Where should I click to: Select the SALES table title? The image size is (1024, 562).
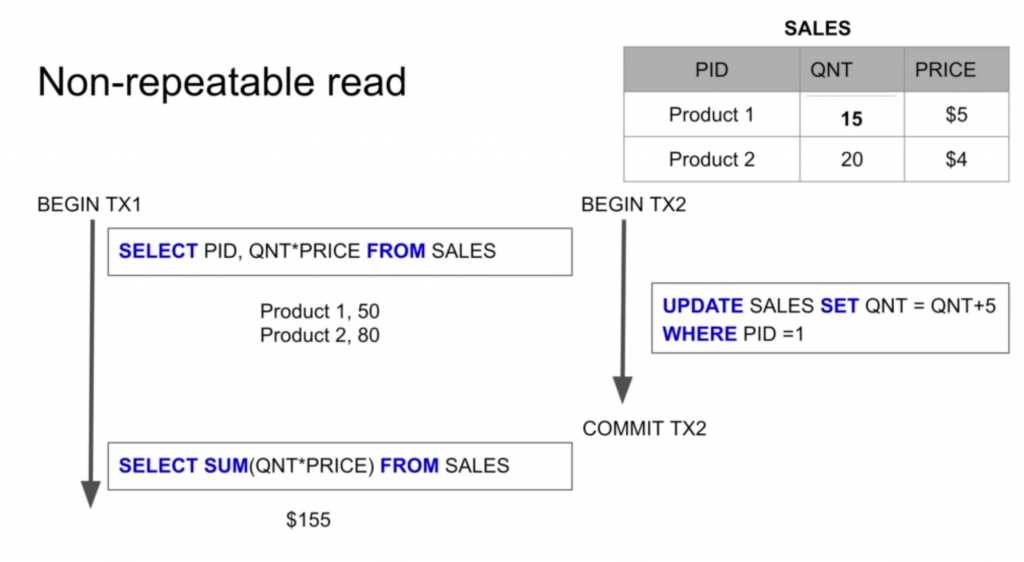(x=817, y=28)
